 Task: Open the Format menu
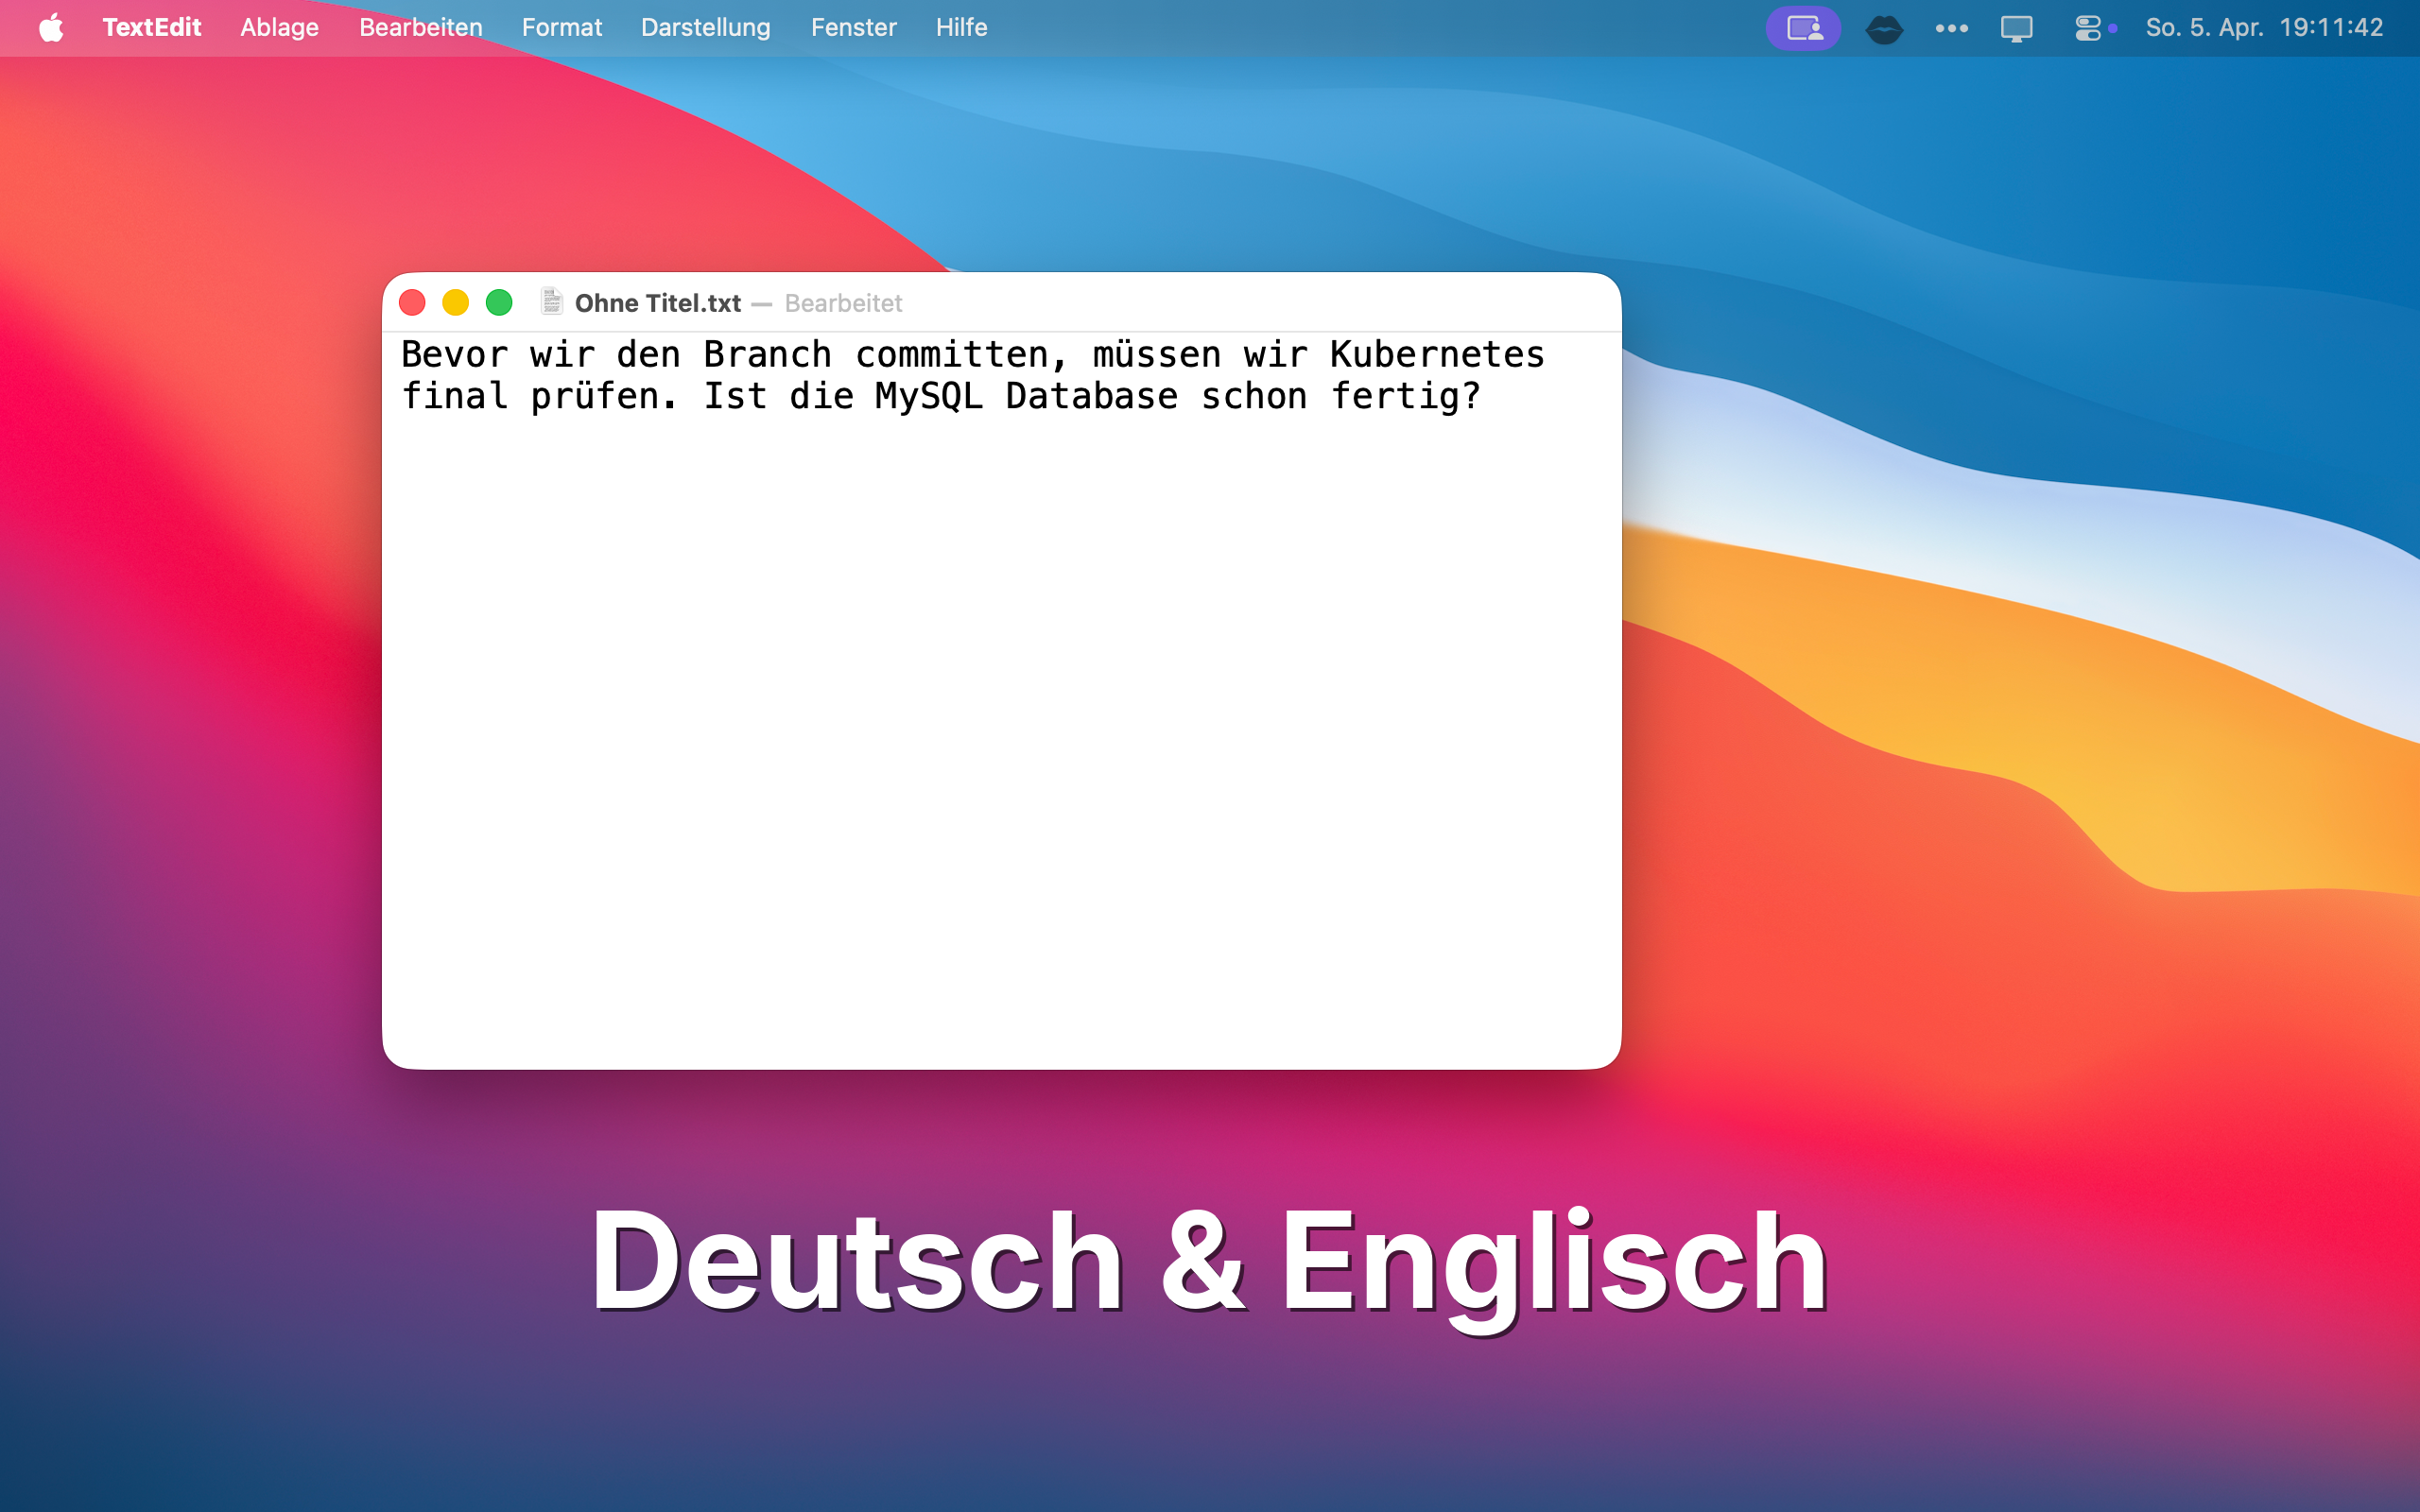coord(562,27)
